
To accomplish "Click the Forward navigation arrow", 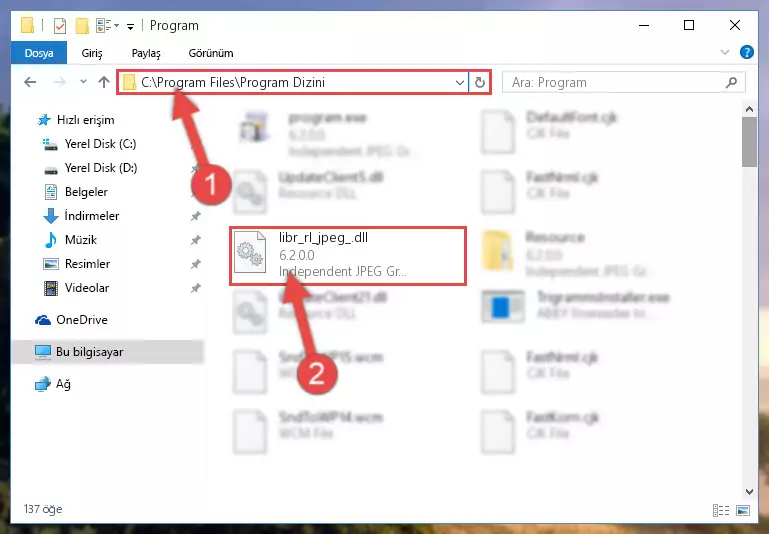I will (x=59, y=82).
